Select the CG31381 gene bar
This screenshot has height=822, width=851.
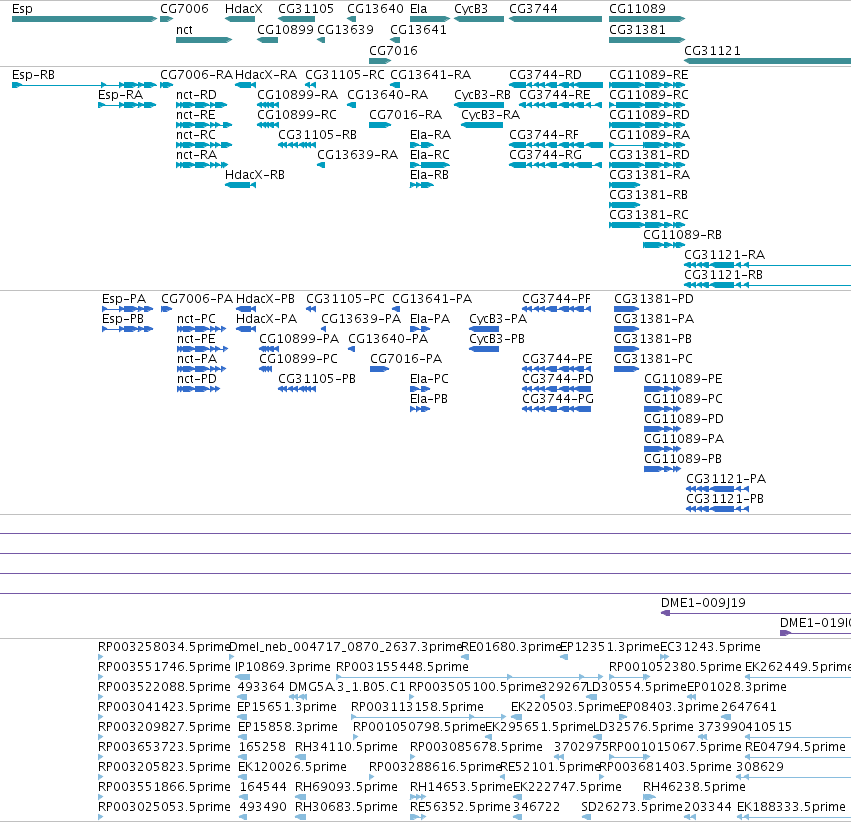pos(647,40)
